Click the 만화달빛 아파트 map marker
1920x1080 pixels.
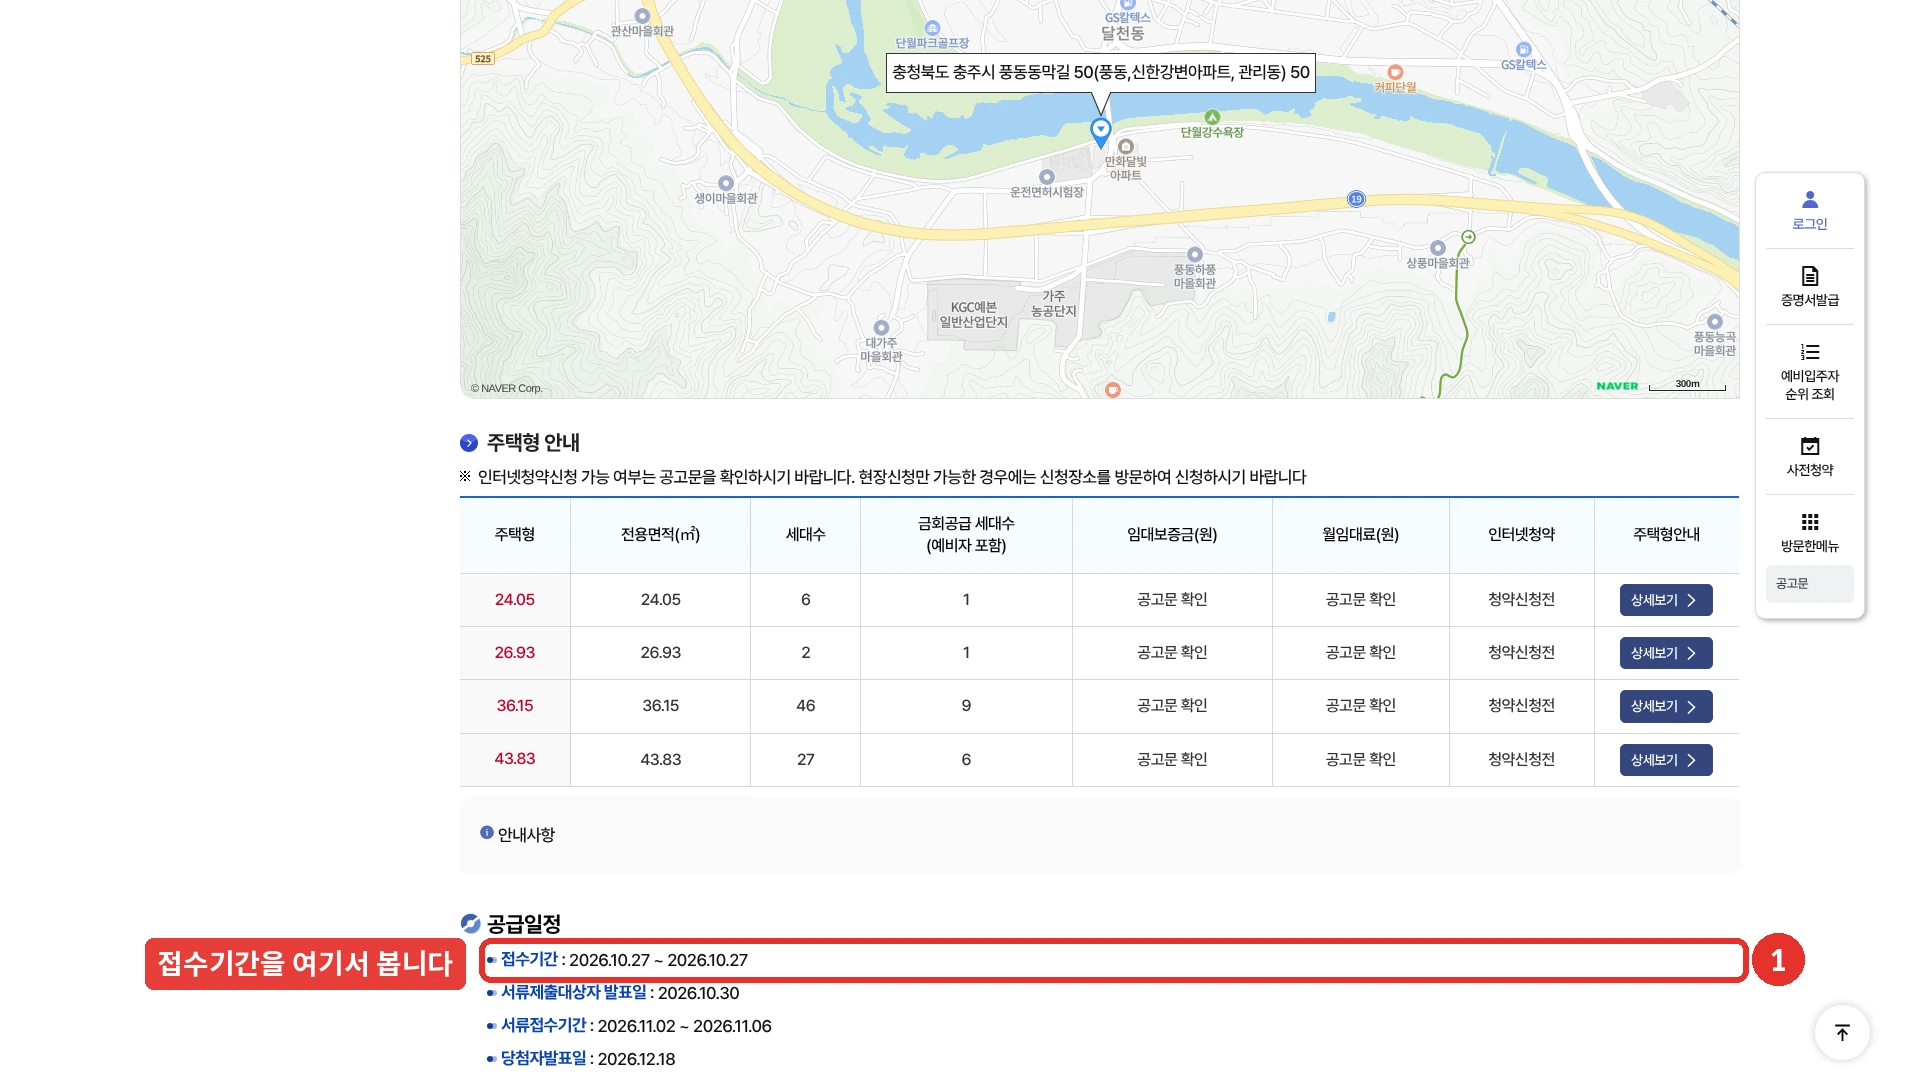1125,147
